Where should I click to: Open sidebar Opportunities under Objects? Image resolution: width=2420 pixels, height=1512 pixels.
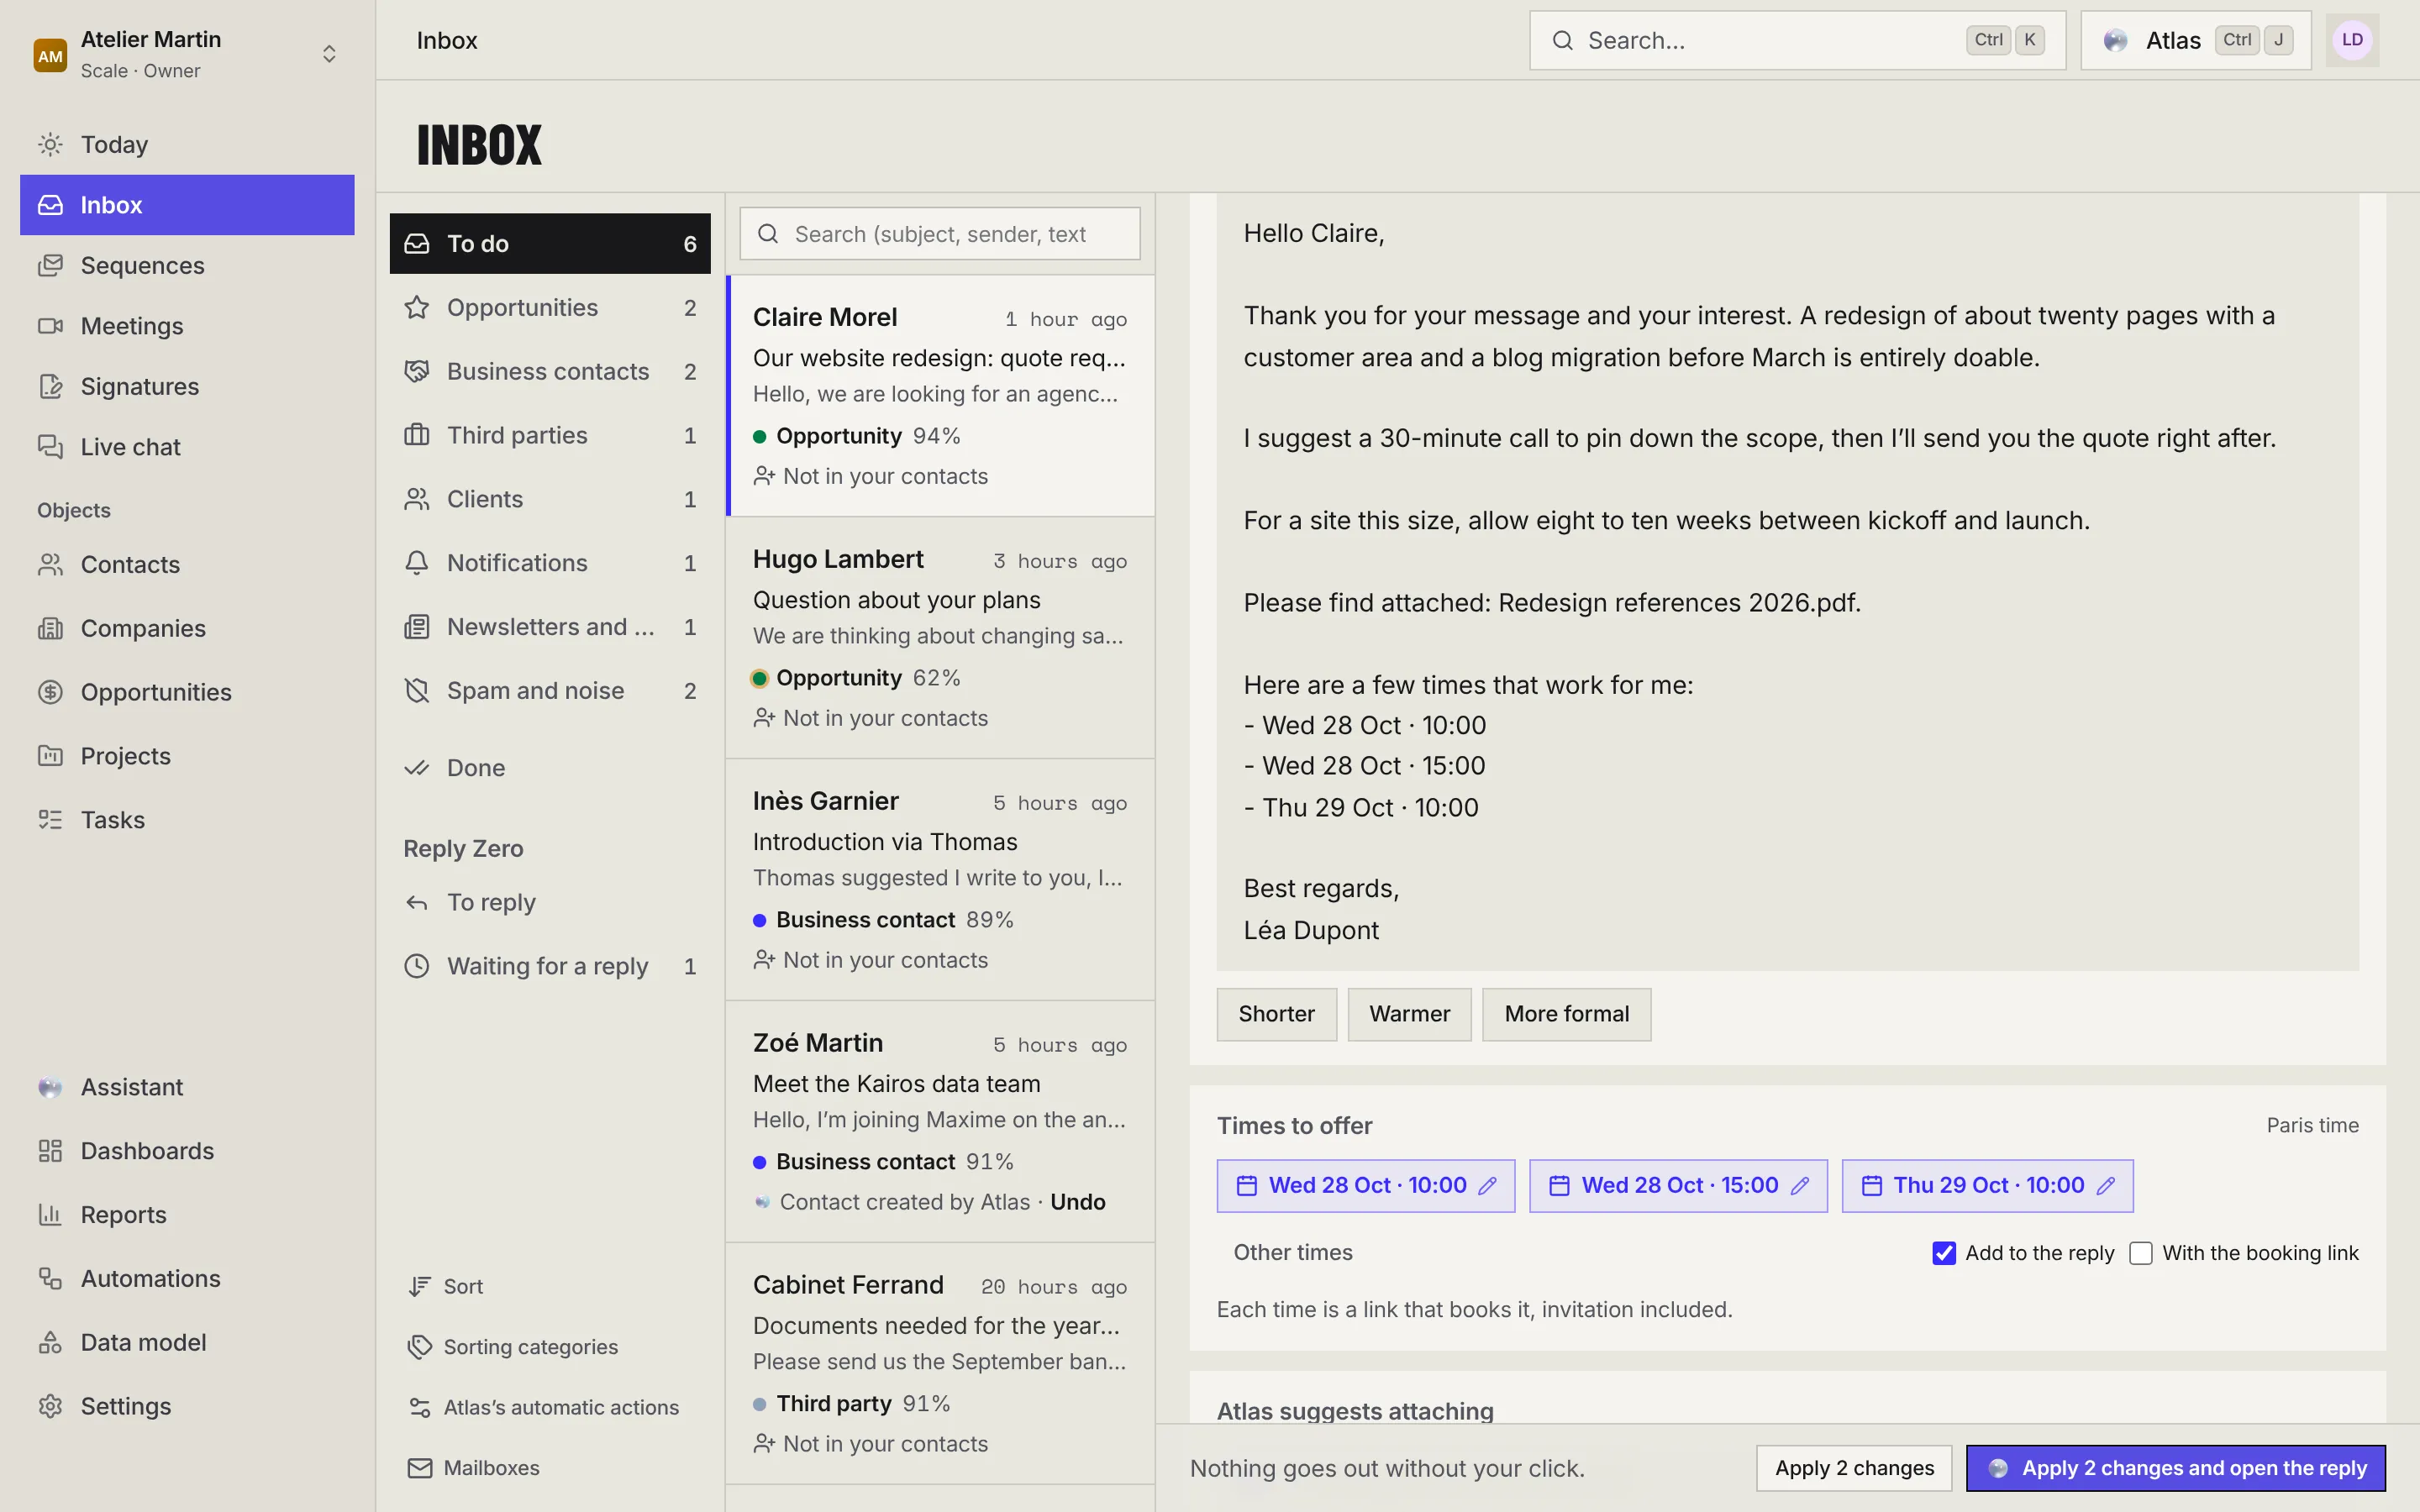click(x=187, y=692)
